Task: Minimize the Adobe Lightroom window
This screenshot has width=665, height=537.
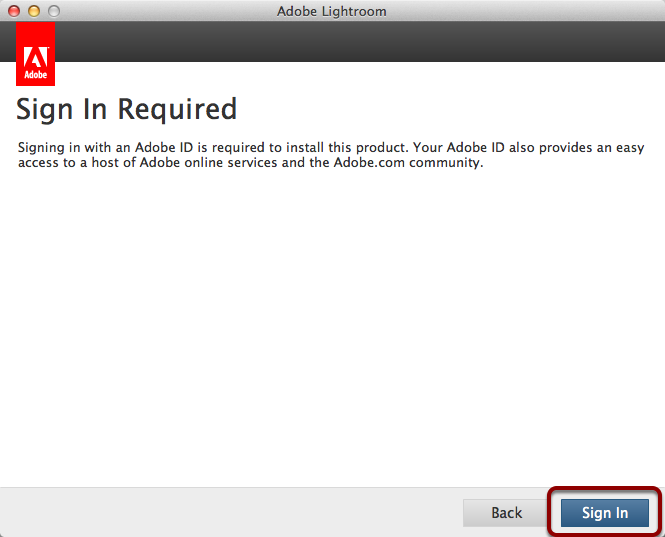Action: [34, 11]
